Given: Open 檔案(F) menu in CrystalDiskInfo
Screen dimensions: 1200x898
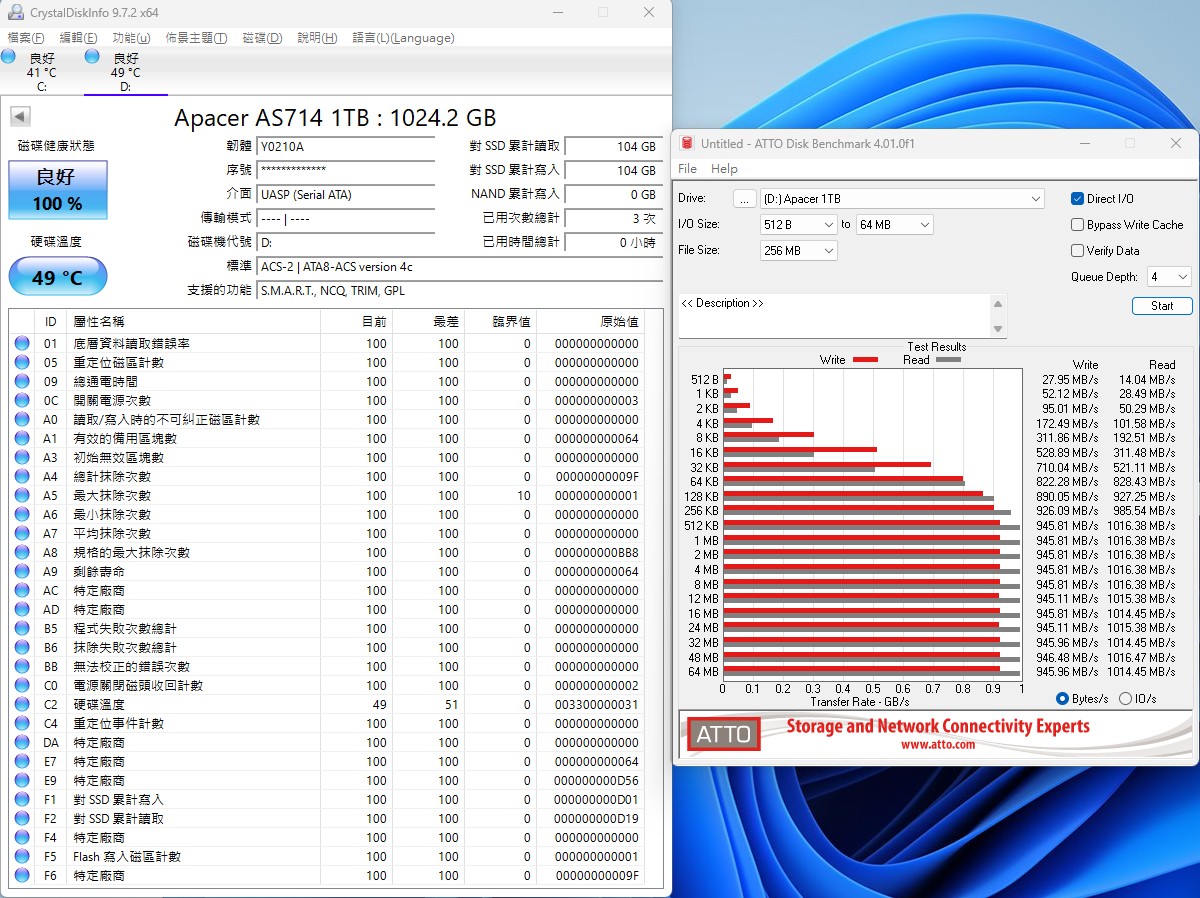Looking at the screenshot, I should pos(26,38).
